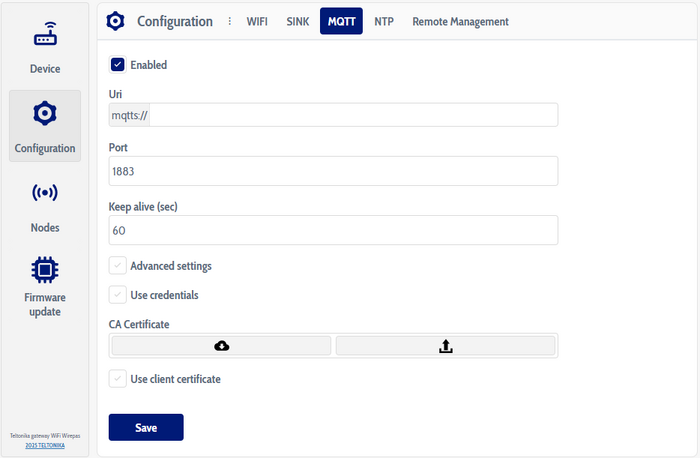Uncheck the Enabled checkbox

pos(118,65)
